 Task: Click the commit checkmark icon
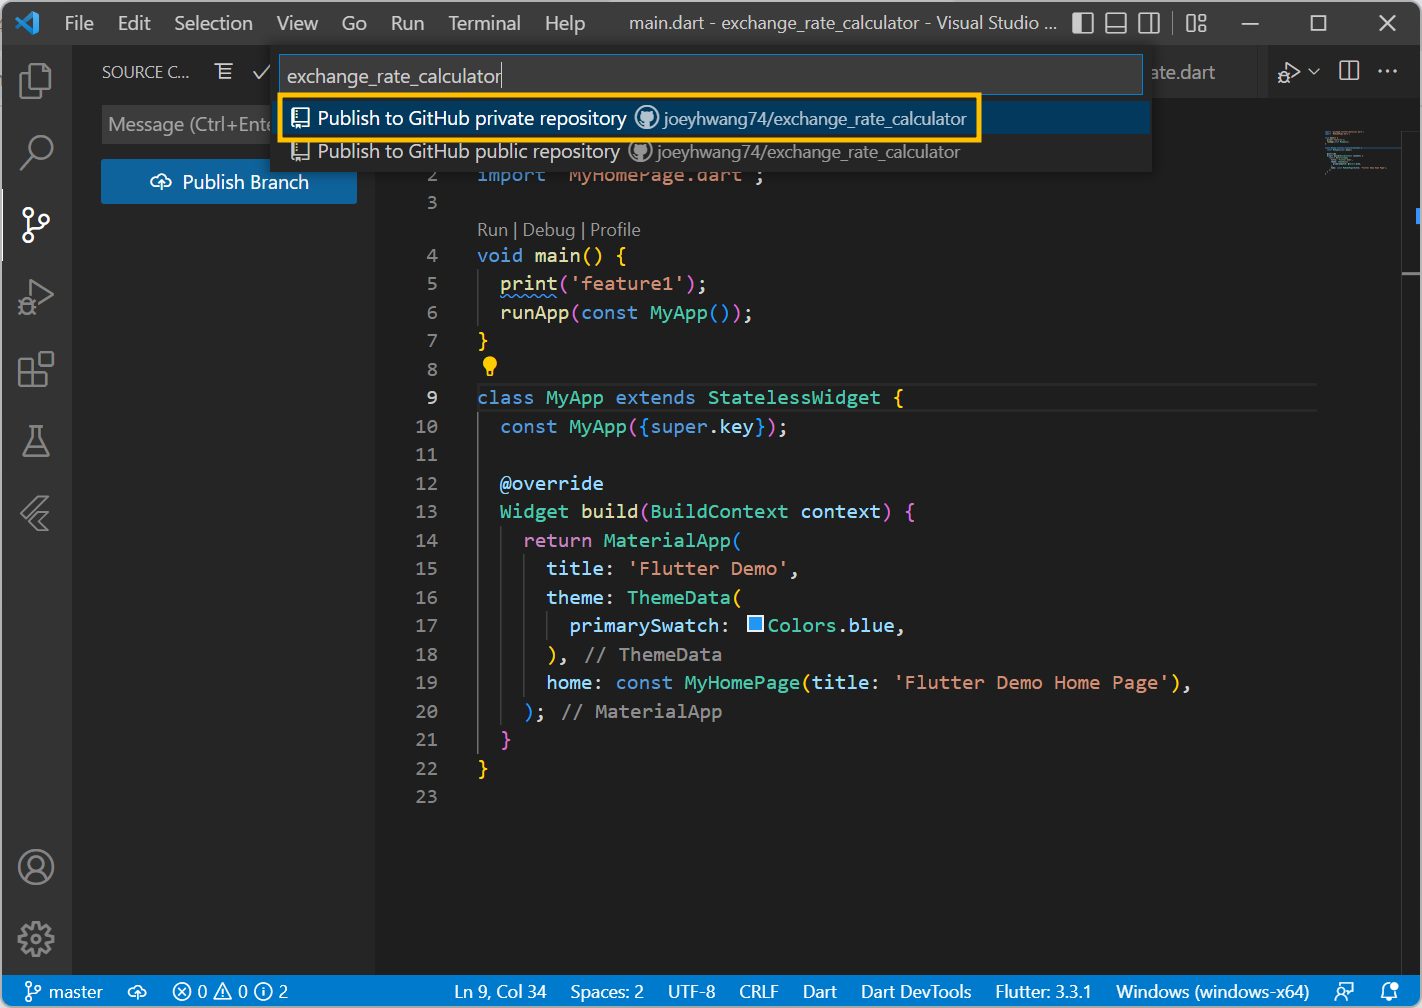tap(261, 72)
